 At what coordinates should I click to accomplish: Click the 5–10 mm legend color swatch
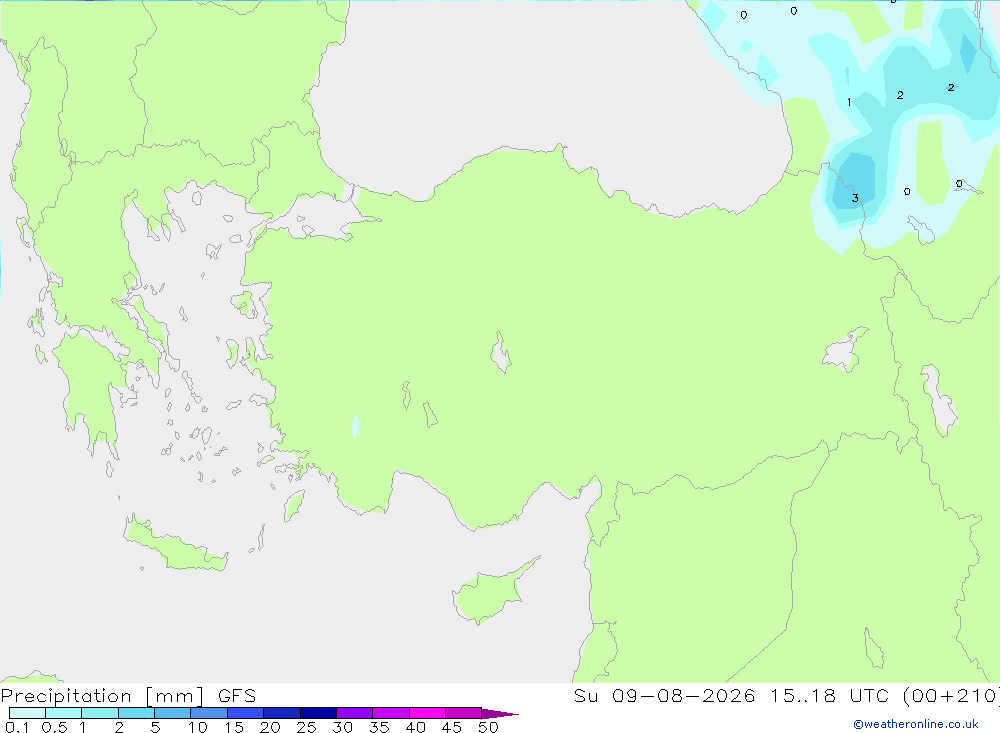coord(173,713)
